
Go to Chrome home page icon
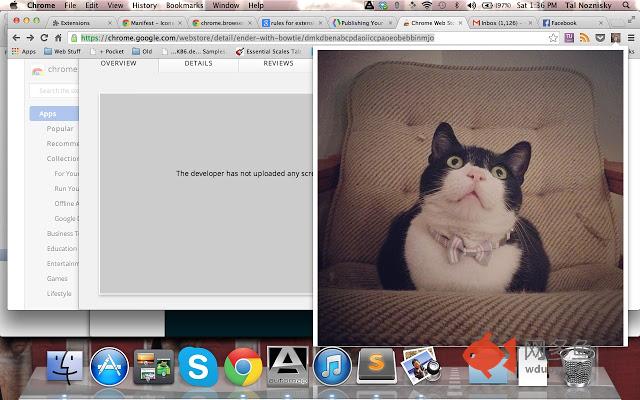point(58,38)
